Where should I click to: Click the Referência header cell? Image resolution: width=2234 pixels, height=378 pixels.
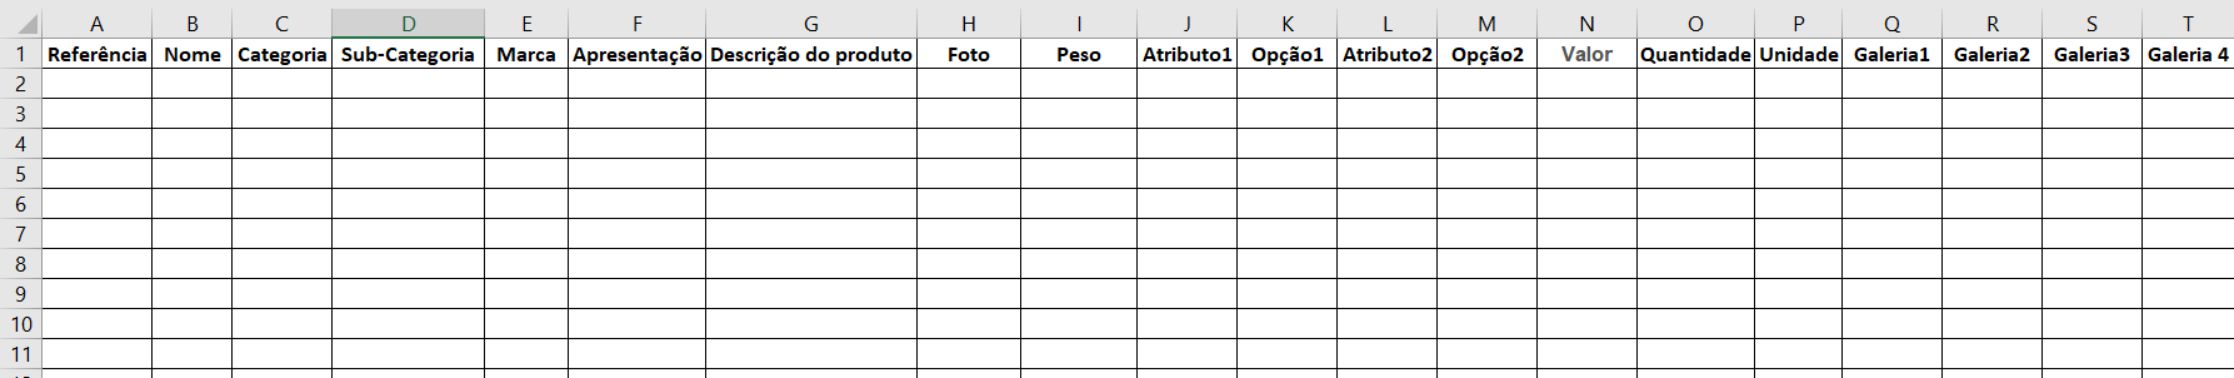click(97, 55)
